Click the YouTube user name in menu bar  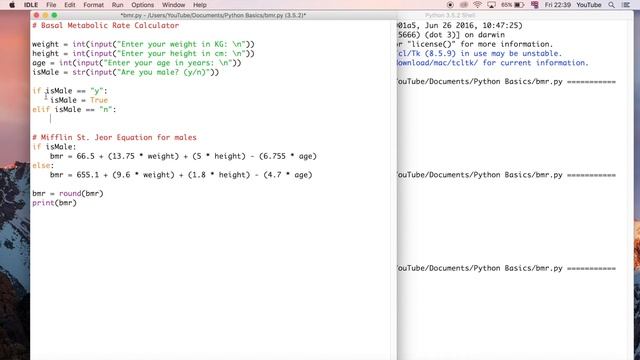tap(589, 5)
